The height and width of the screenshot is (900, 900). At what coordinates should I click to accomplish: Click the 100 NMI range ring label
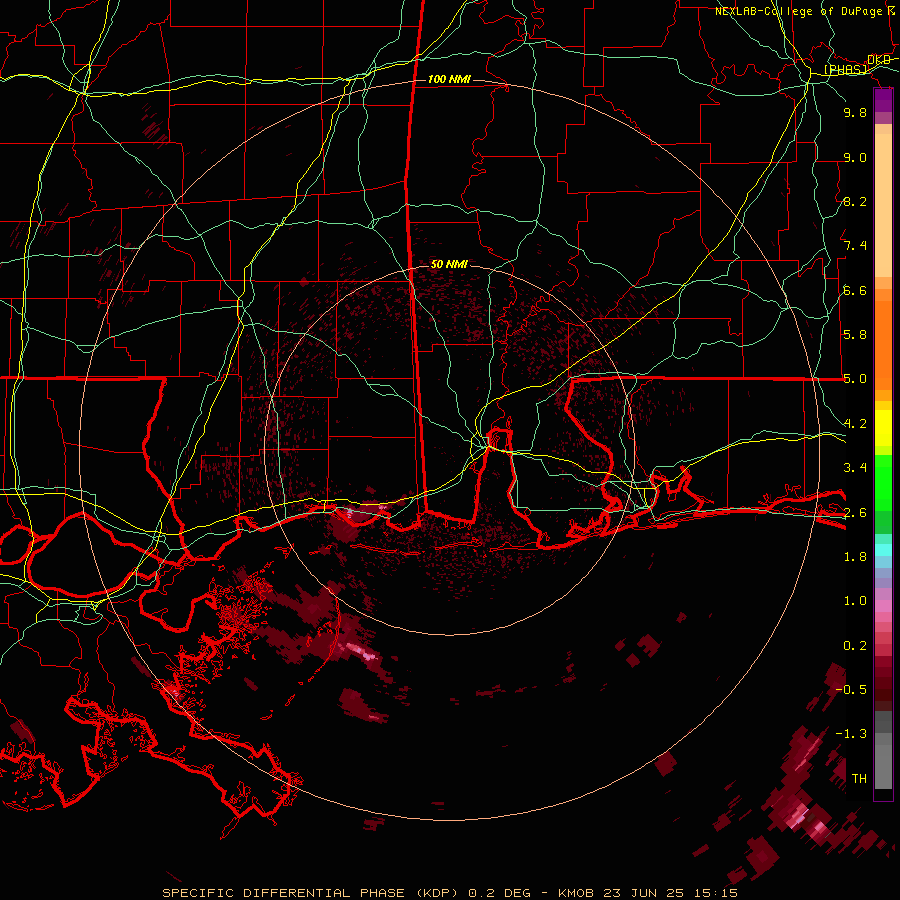[x=449, y=79]
